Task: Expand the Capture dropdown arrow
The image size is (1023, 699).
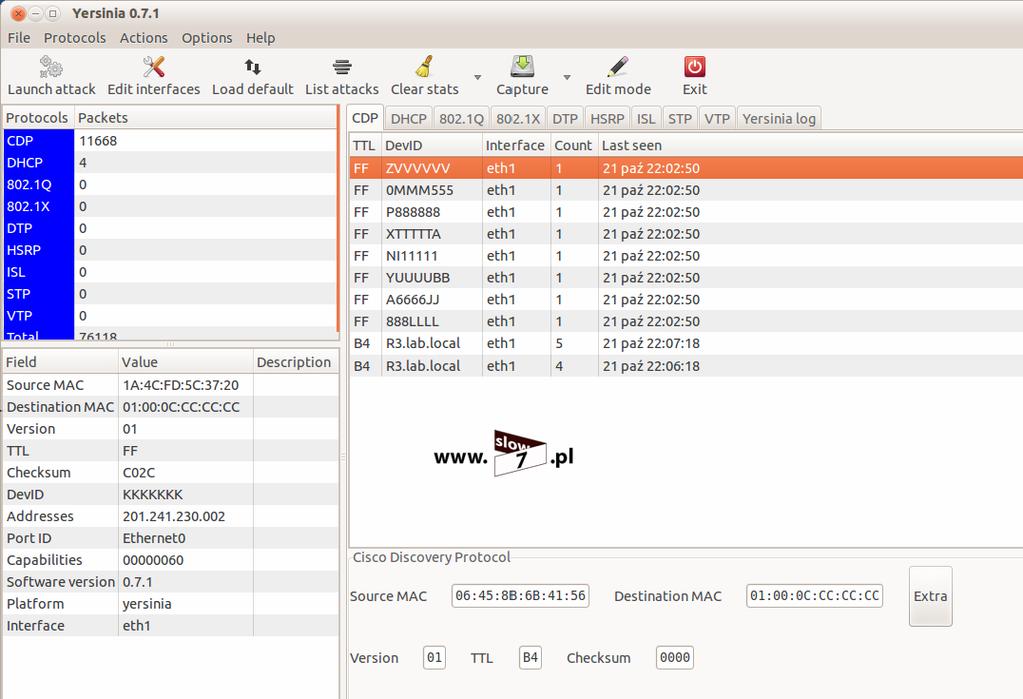Action: coord(567,77)
